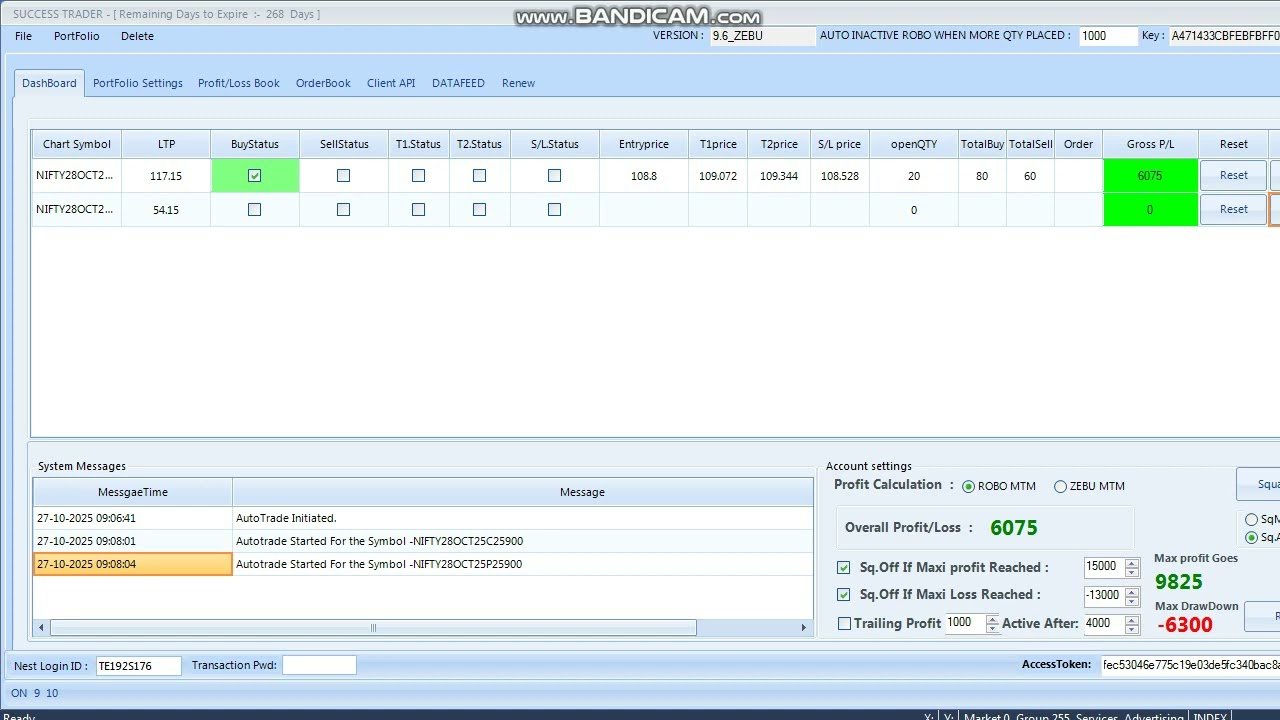Open the PortFolio menu

77,36
